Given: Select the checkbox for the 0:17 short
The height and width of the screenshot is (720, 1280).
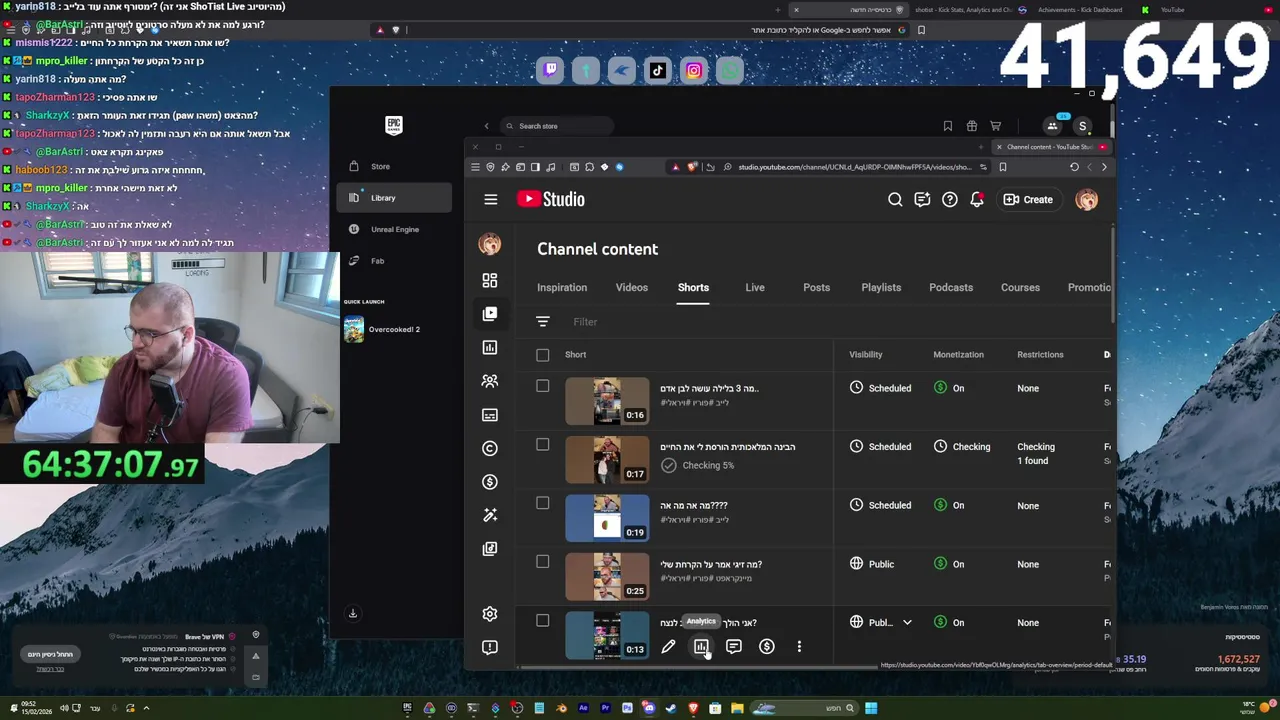Looking at the screenshot, I should click(x=543, y=444).
